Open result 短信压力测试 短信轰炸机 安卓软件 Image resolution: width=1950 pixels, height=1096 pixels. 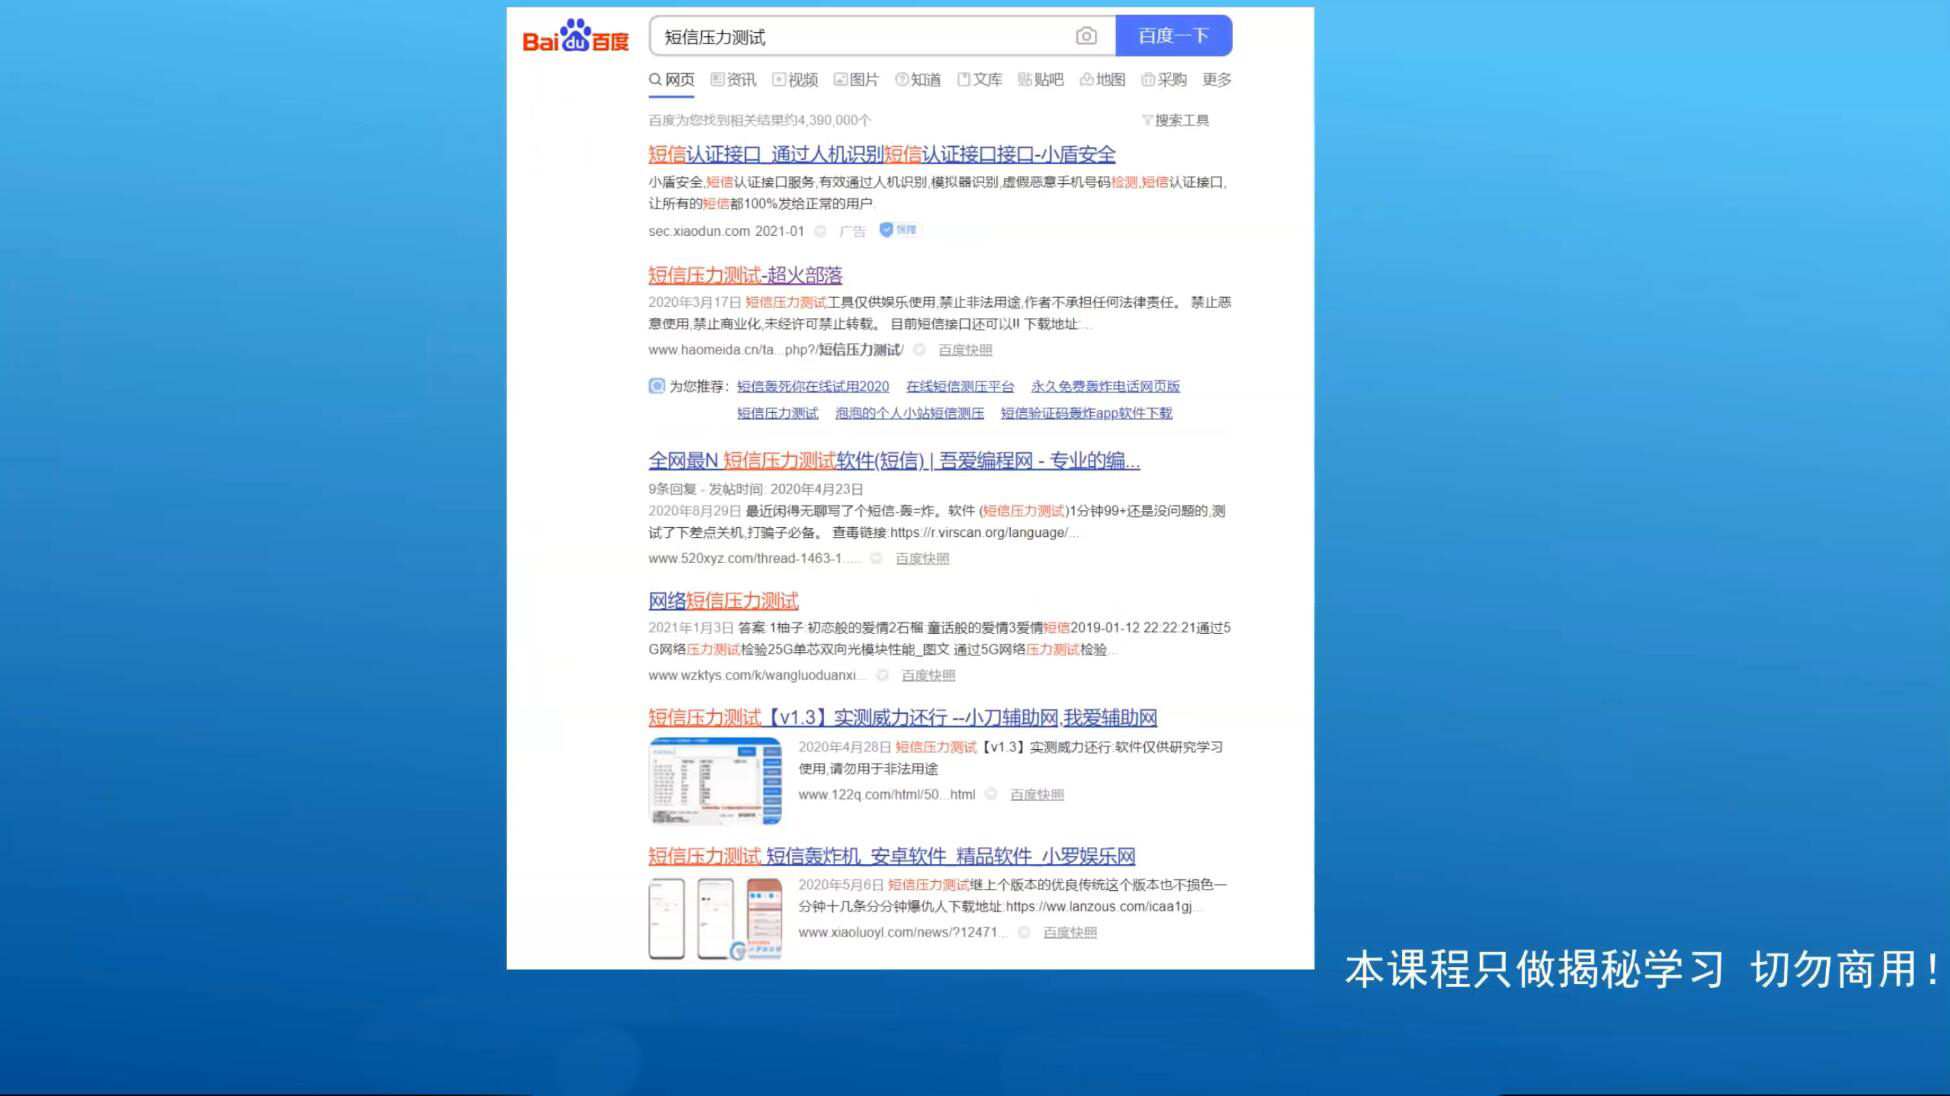(x=892, y=856)
